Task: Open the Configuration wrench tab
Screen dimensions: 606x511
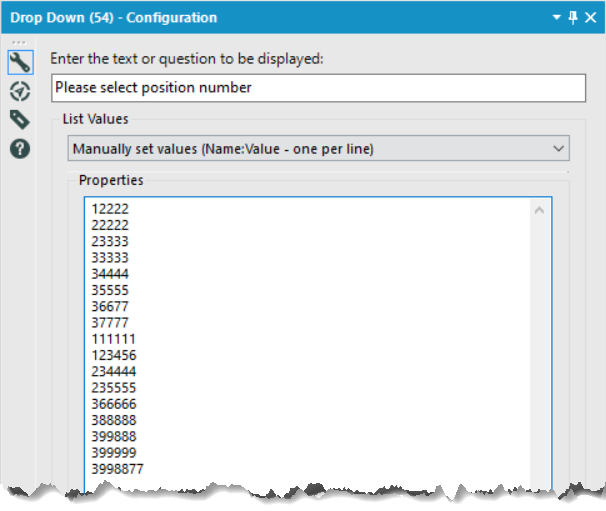Action: pyautogui.click(x=20, y=62)
